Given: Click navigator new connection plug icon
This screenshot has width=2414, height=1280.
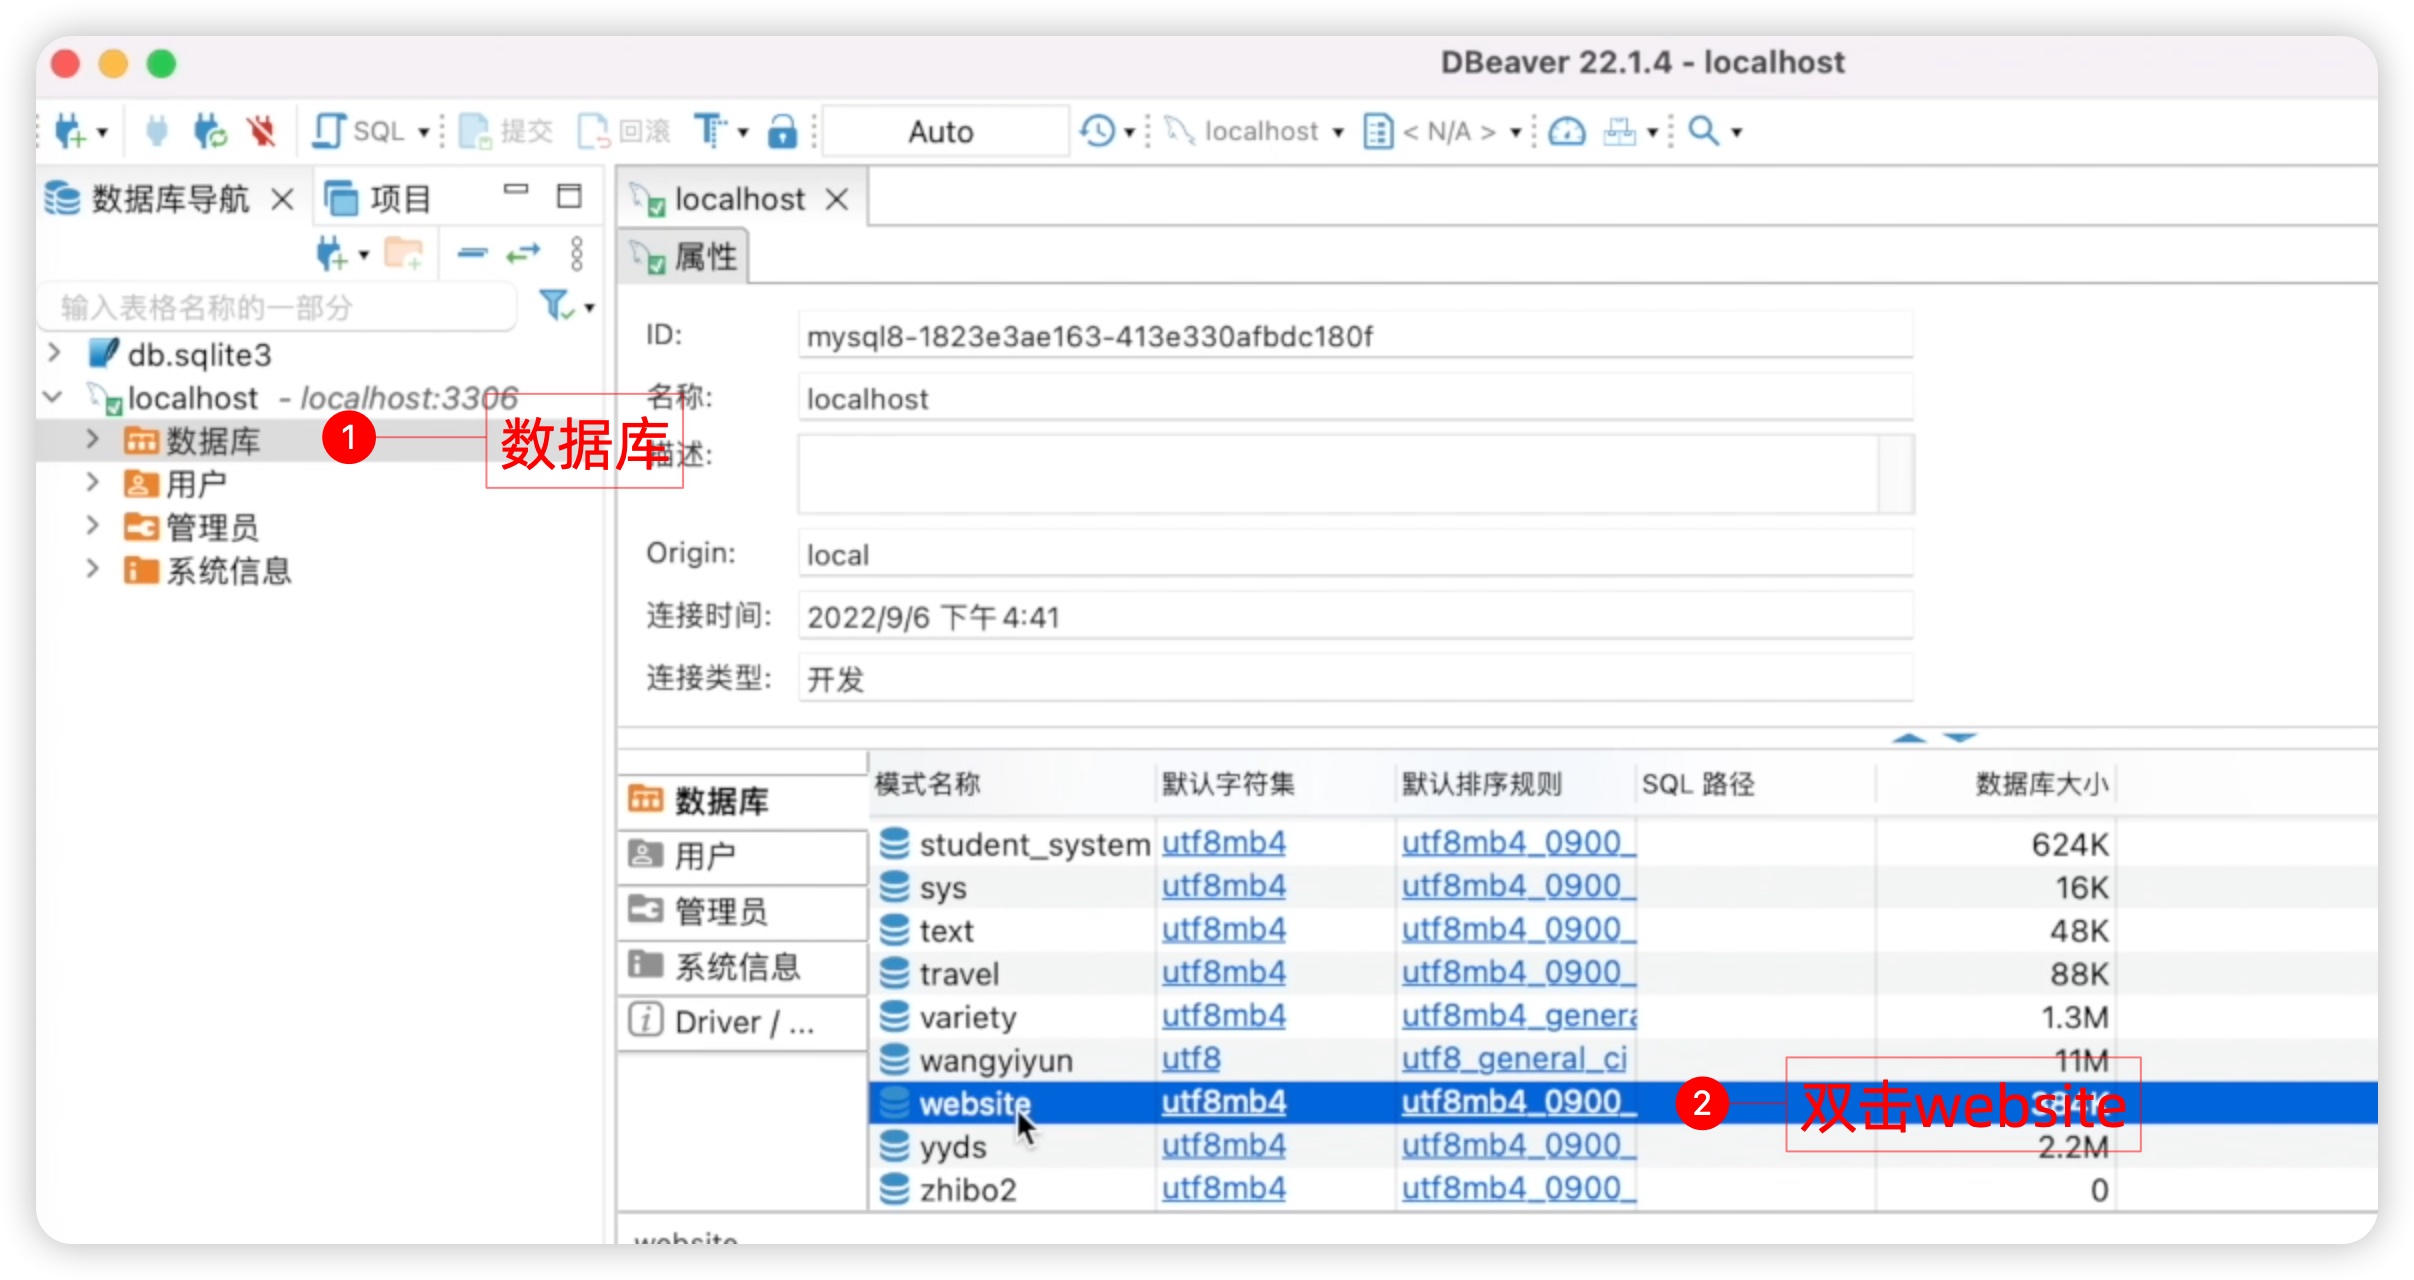Looking at the screenshot, I should tap(332, 254).
